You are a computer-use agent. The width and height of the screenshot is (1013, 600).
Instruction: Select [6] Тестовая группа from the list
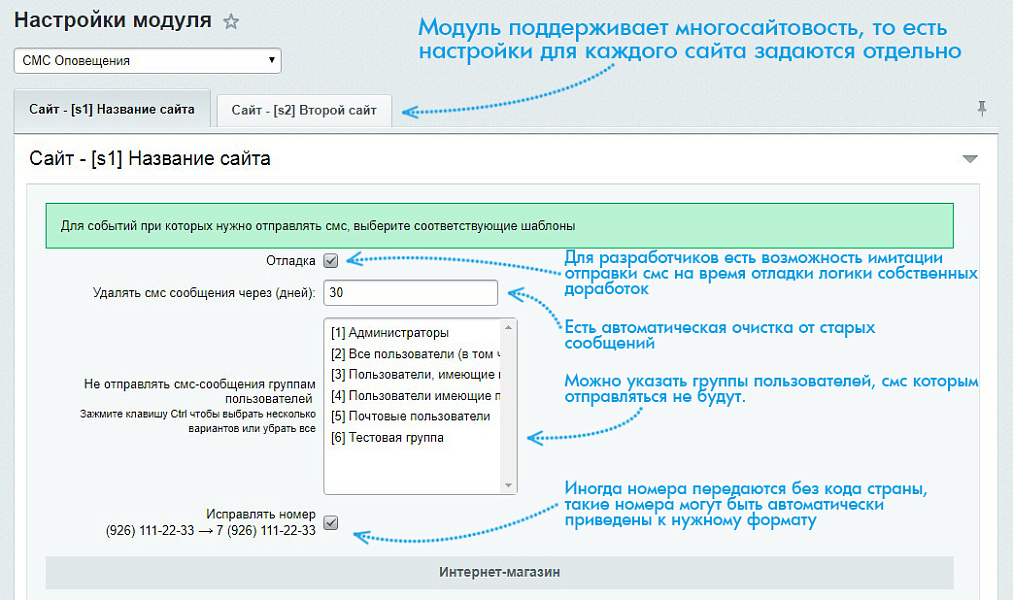click(400, 440)
